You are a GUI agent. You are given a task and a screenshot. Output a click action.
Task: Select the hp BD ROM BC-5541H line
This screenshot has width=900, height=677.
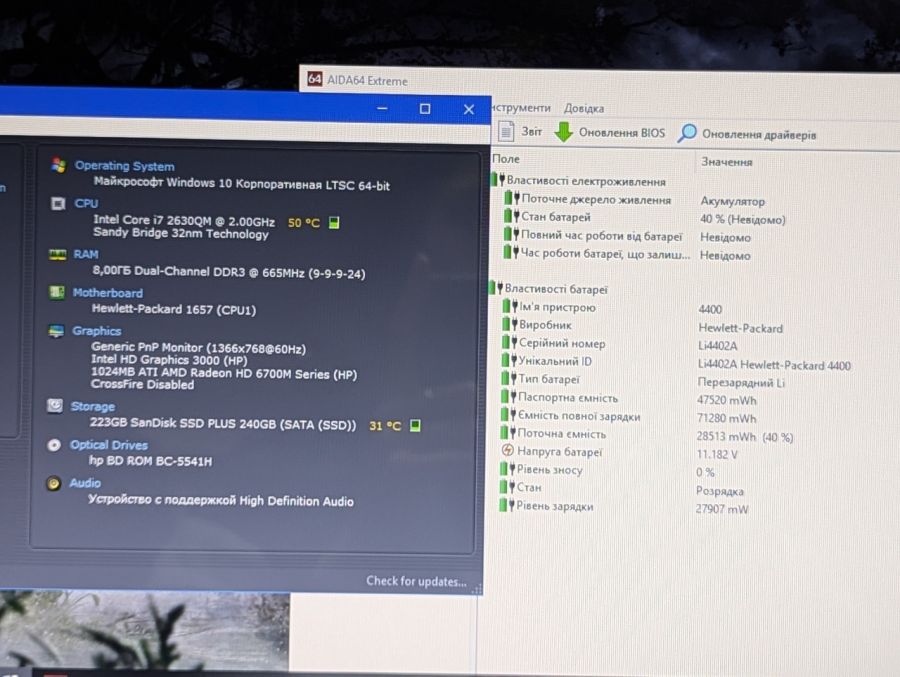(x=150, y=461)
